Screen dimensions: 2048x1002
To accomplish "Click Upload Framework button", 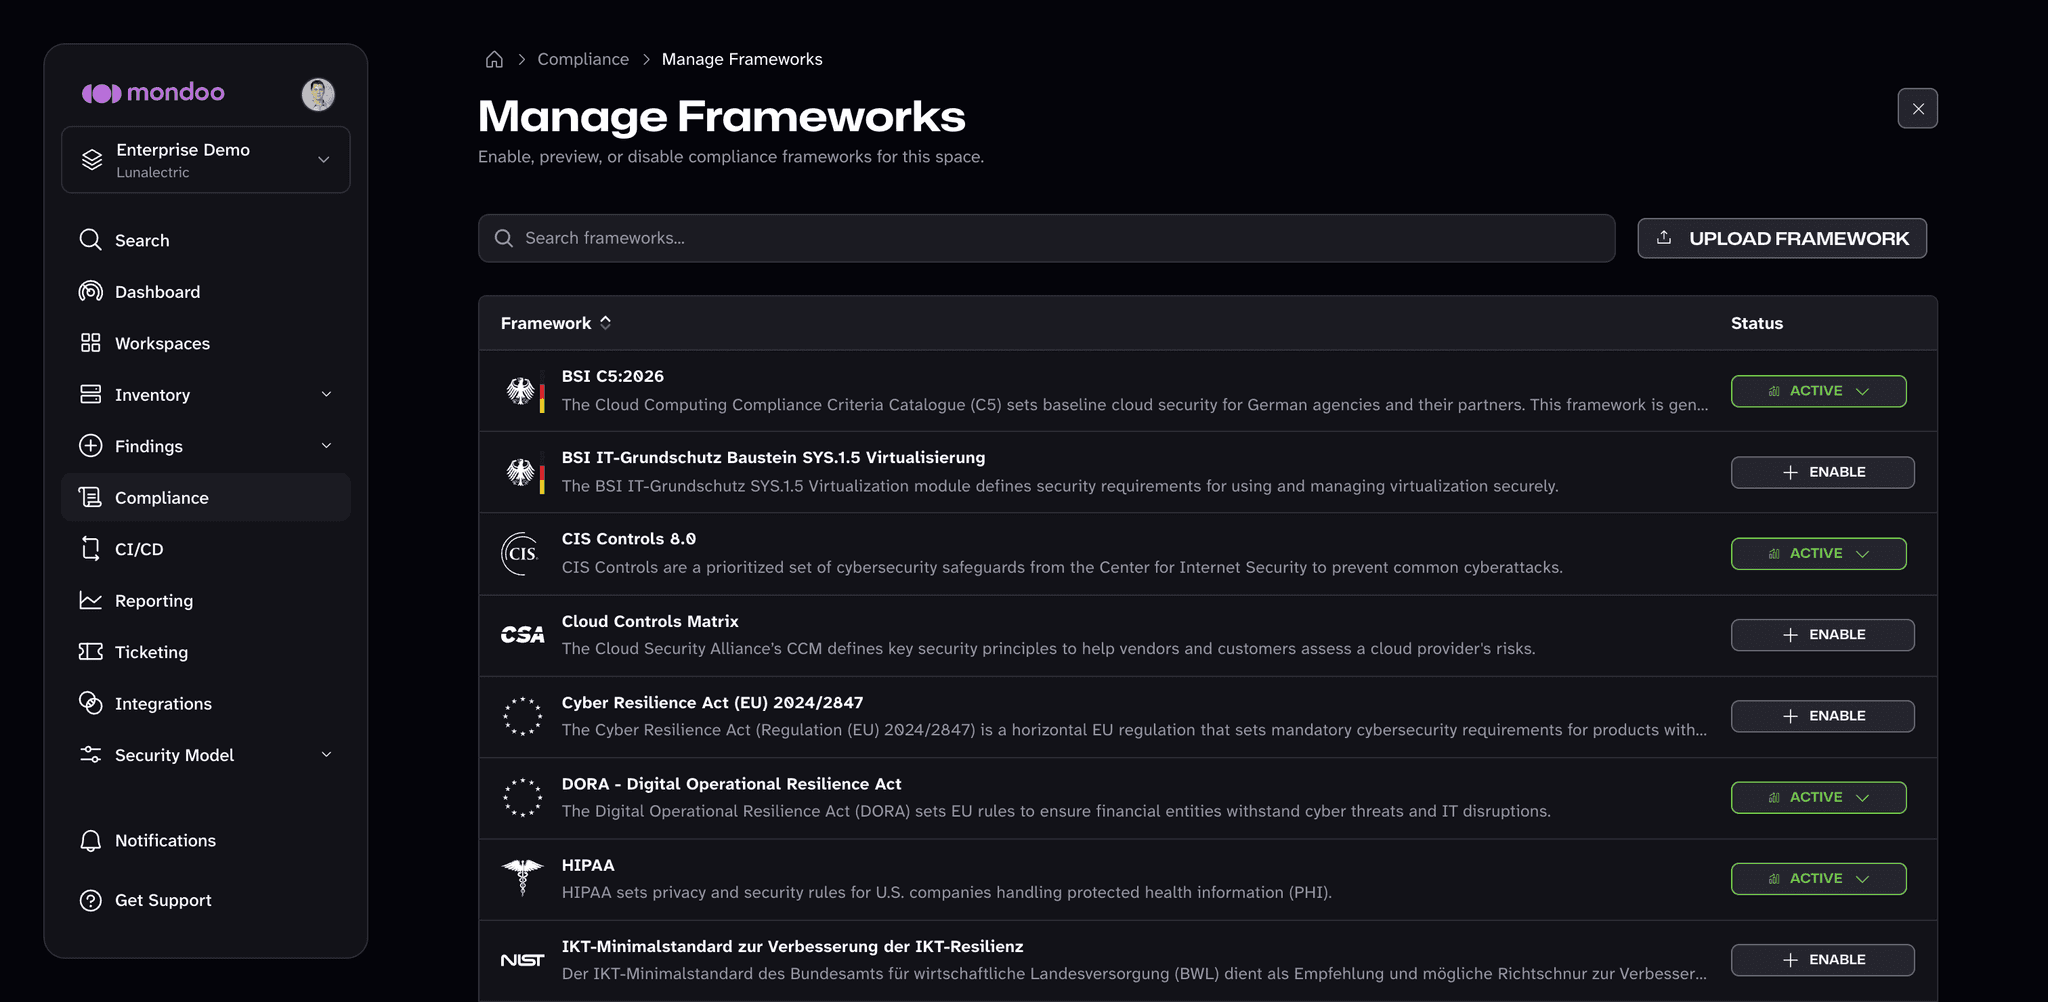I will (x=1781, y=238).
